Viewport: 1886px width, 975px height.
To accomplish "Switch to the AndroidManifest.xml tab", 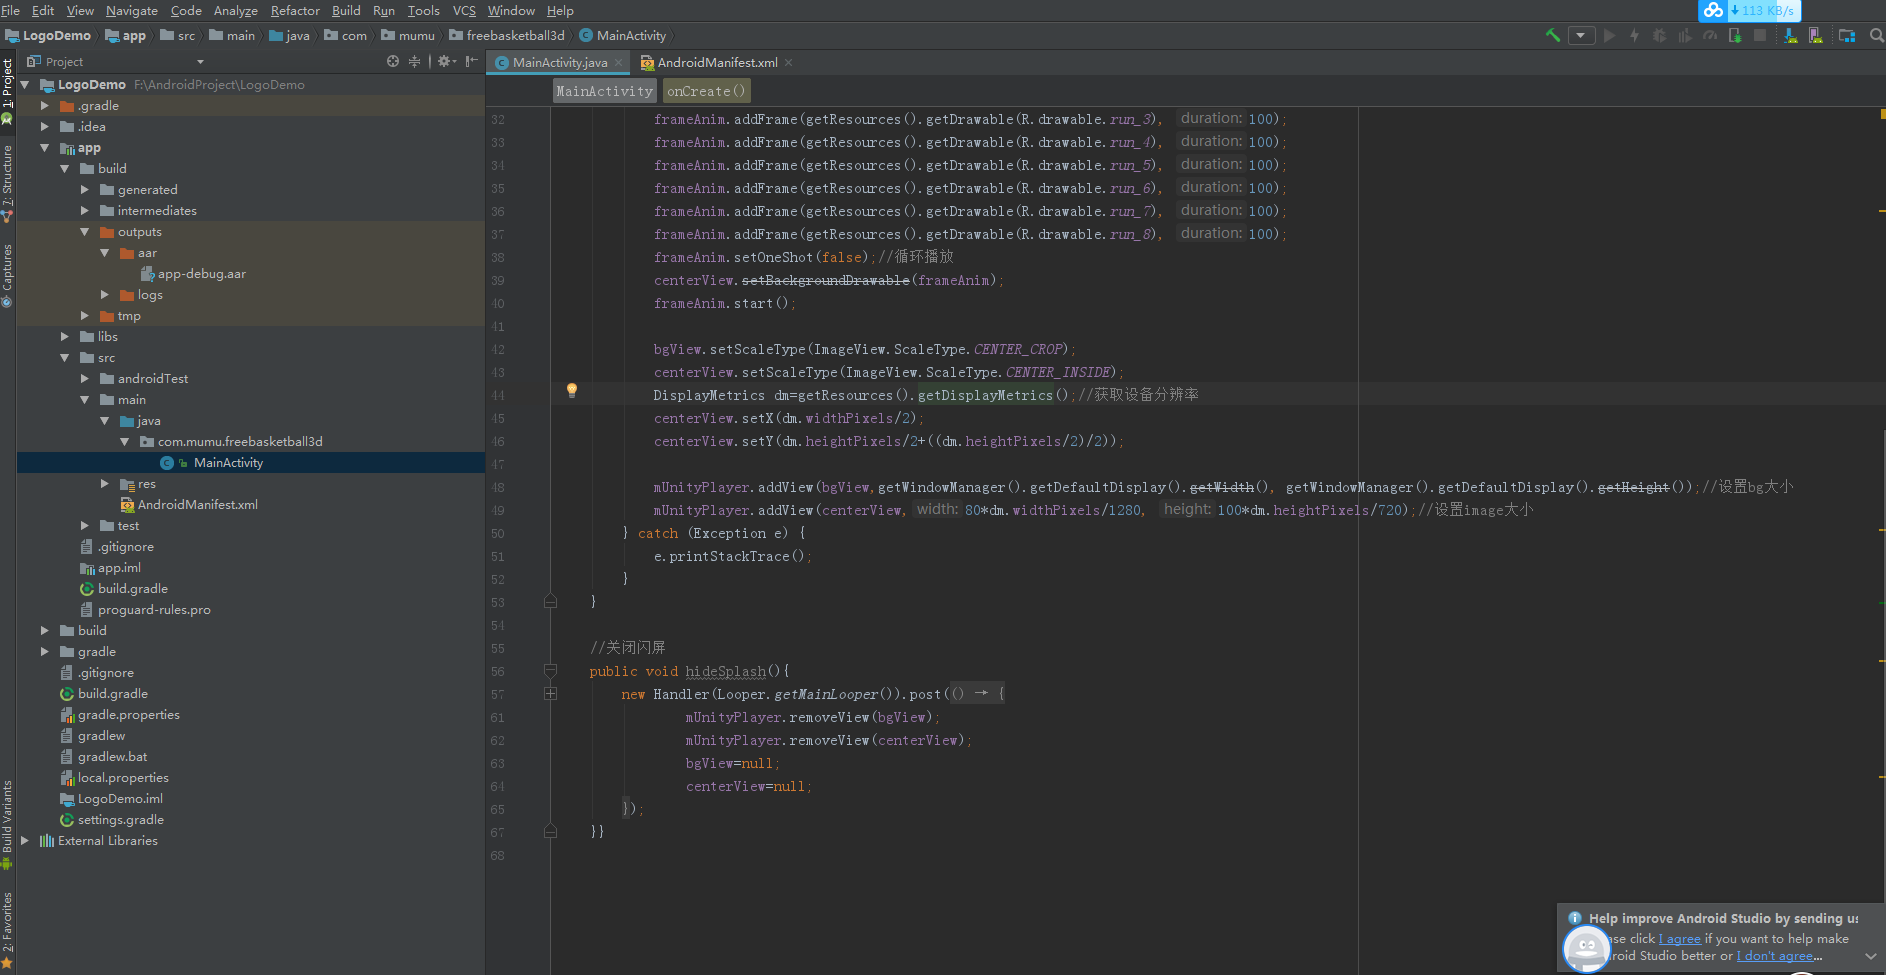I will (x=716, y=61).
